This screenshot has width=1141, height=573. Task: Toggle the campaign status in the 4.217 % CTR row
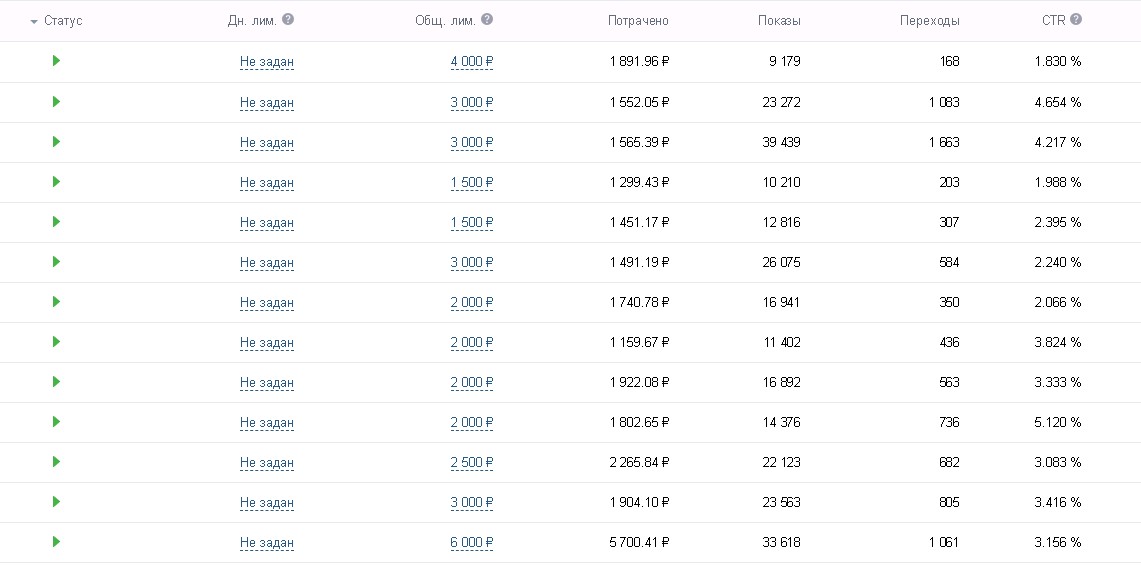pos(56,141)
